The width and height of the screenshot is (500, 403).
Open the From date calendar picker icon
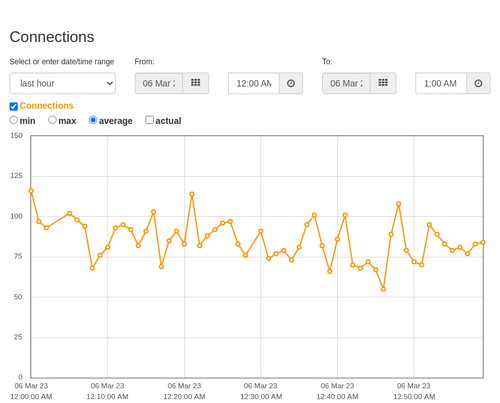click(196, 83)
